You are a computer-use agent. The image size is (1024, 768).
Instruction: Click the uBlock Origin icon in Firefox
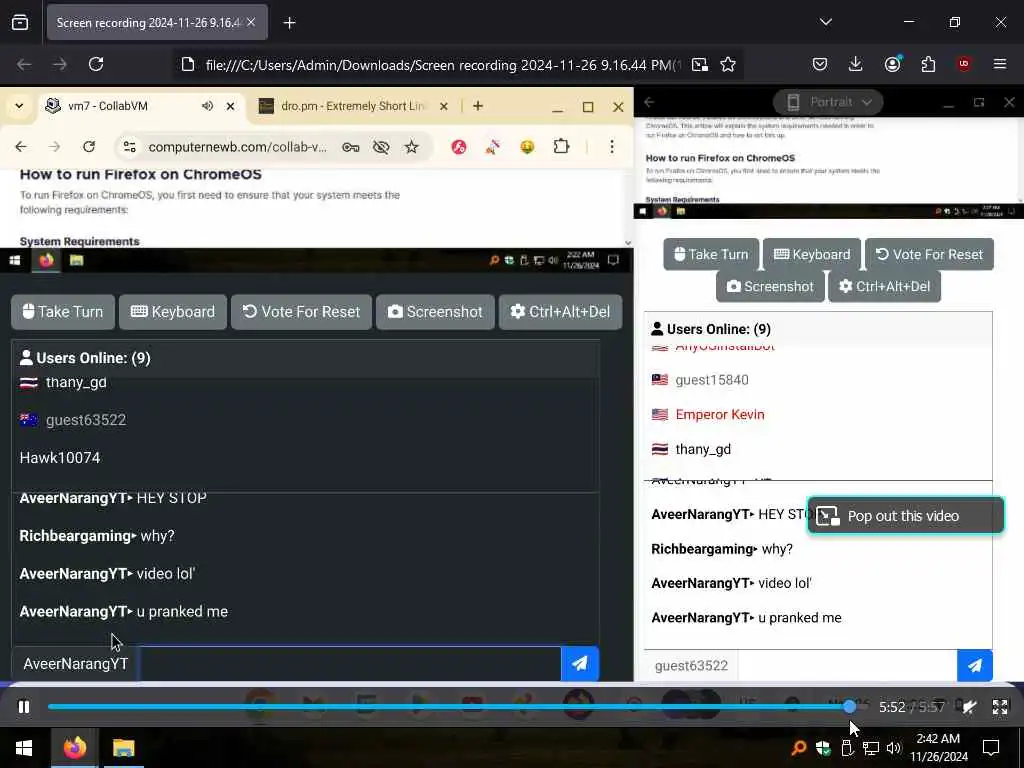(964, 64)
